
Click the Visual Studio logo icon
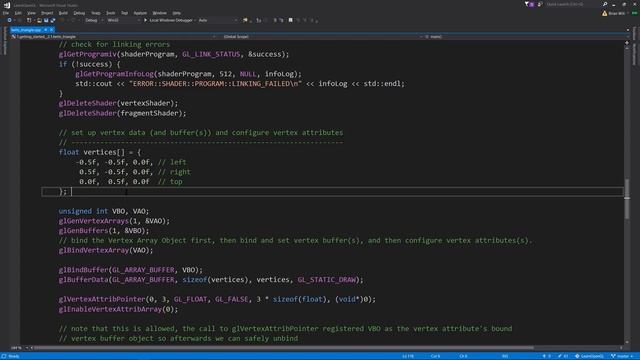coord(7,5)
